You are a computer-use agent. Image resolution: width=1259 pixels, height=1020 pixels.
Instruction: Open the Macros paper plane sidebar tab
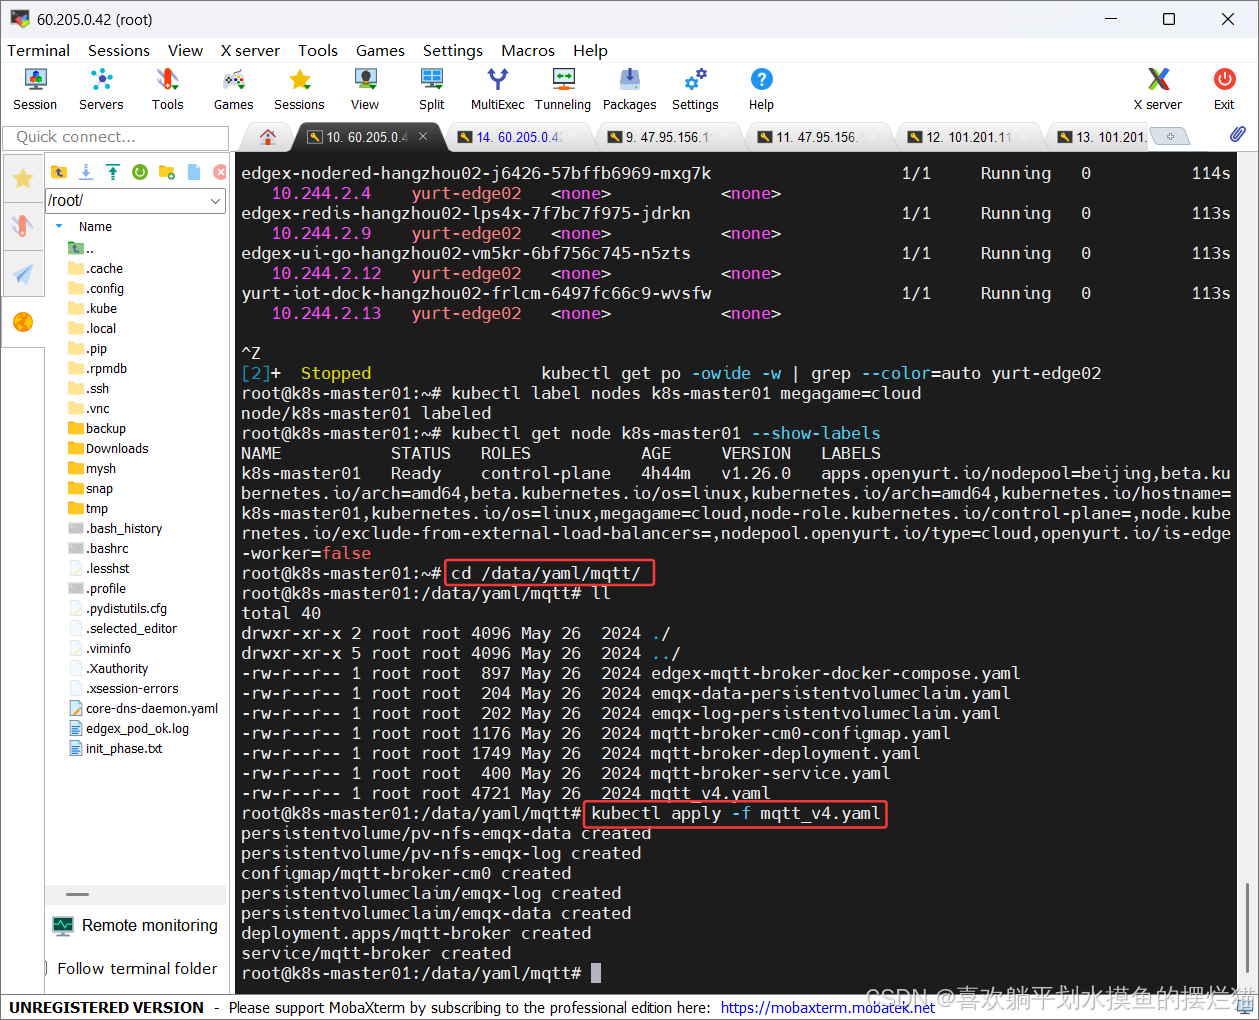(x=23, y=273)
